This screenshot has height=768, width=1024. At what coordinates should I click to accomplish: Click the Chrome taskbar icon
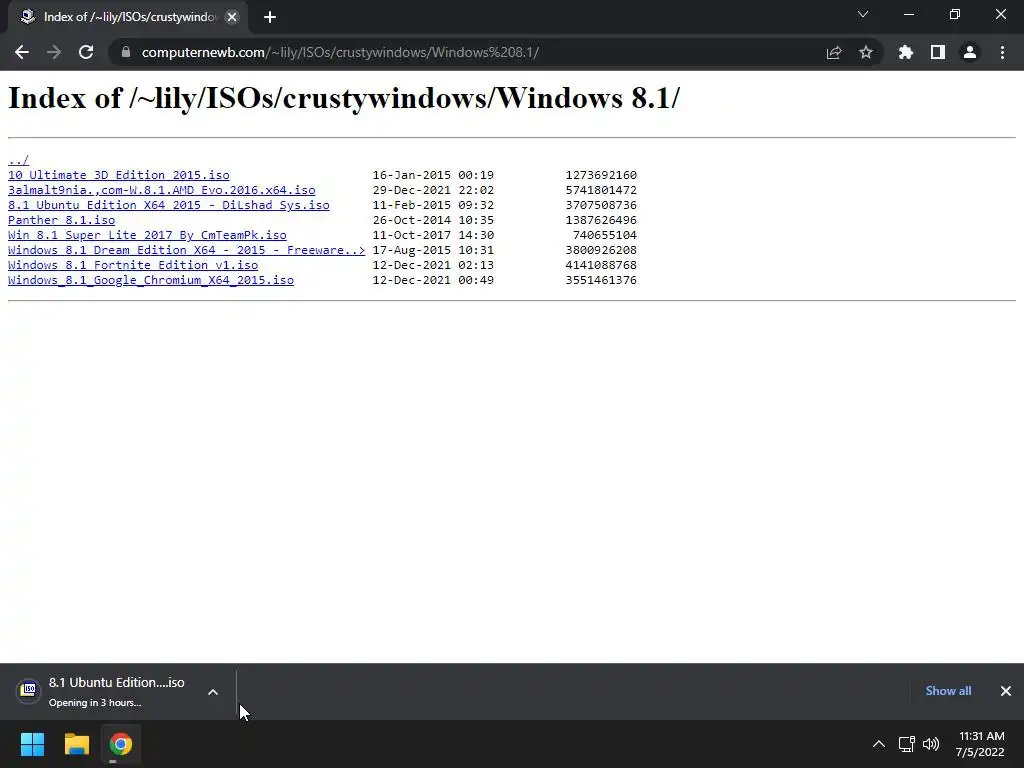(x=120, y=744)
